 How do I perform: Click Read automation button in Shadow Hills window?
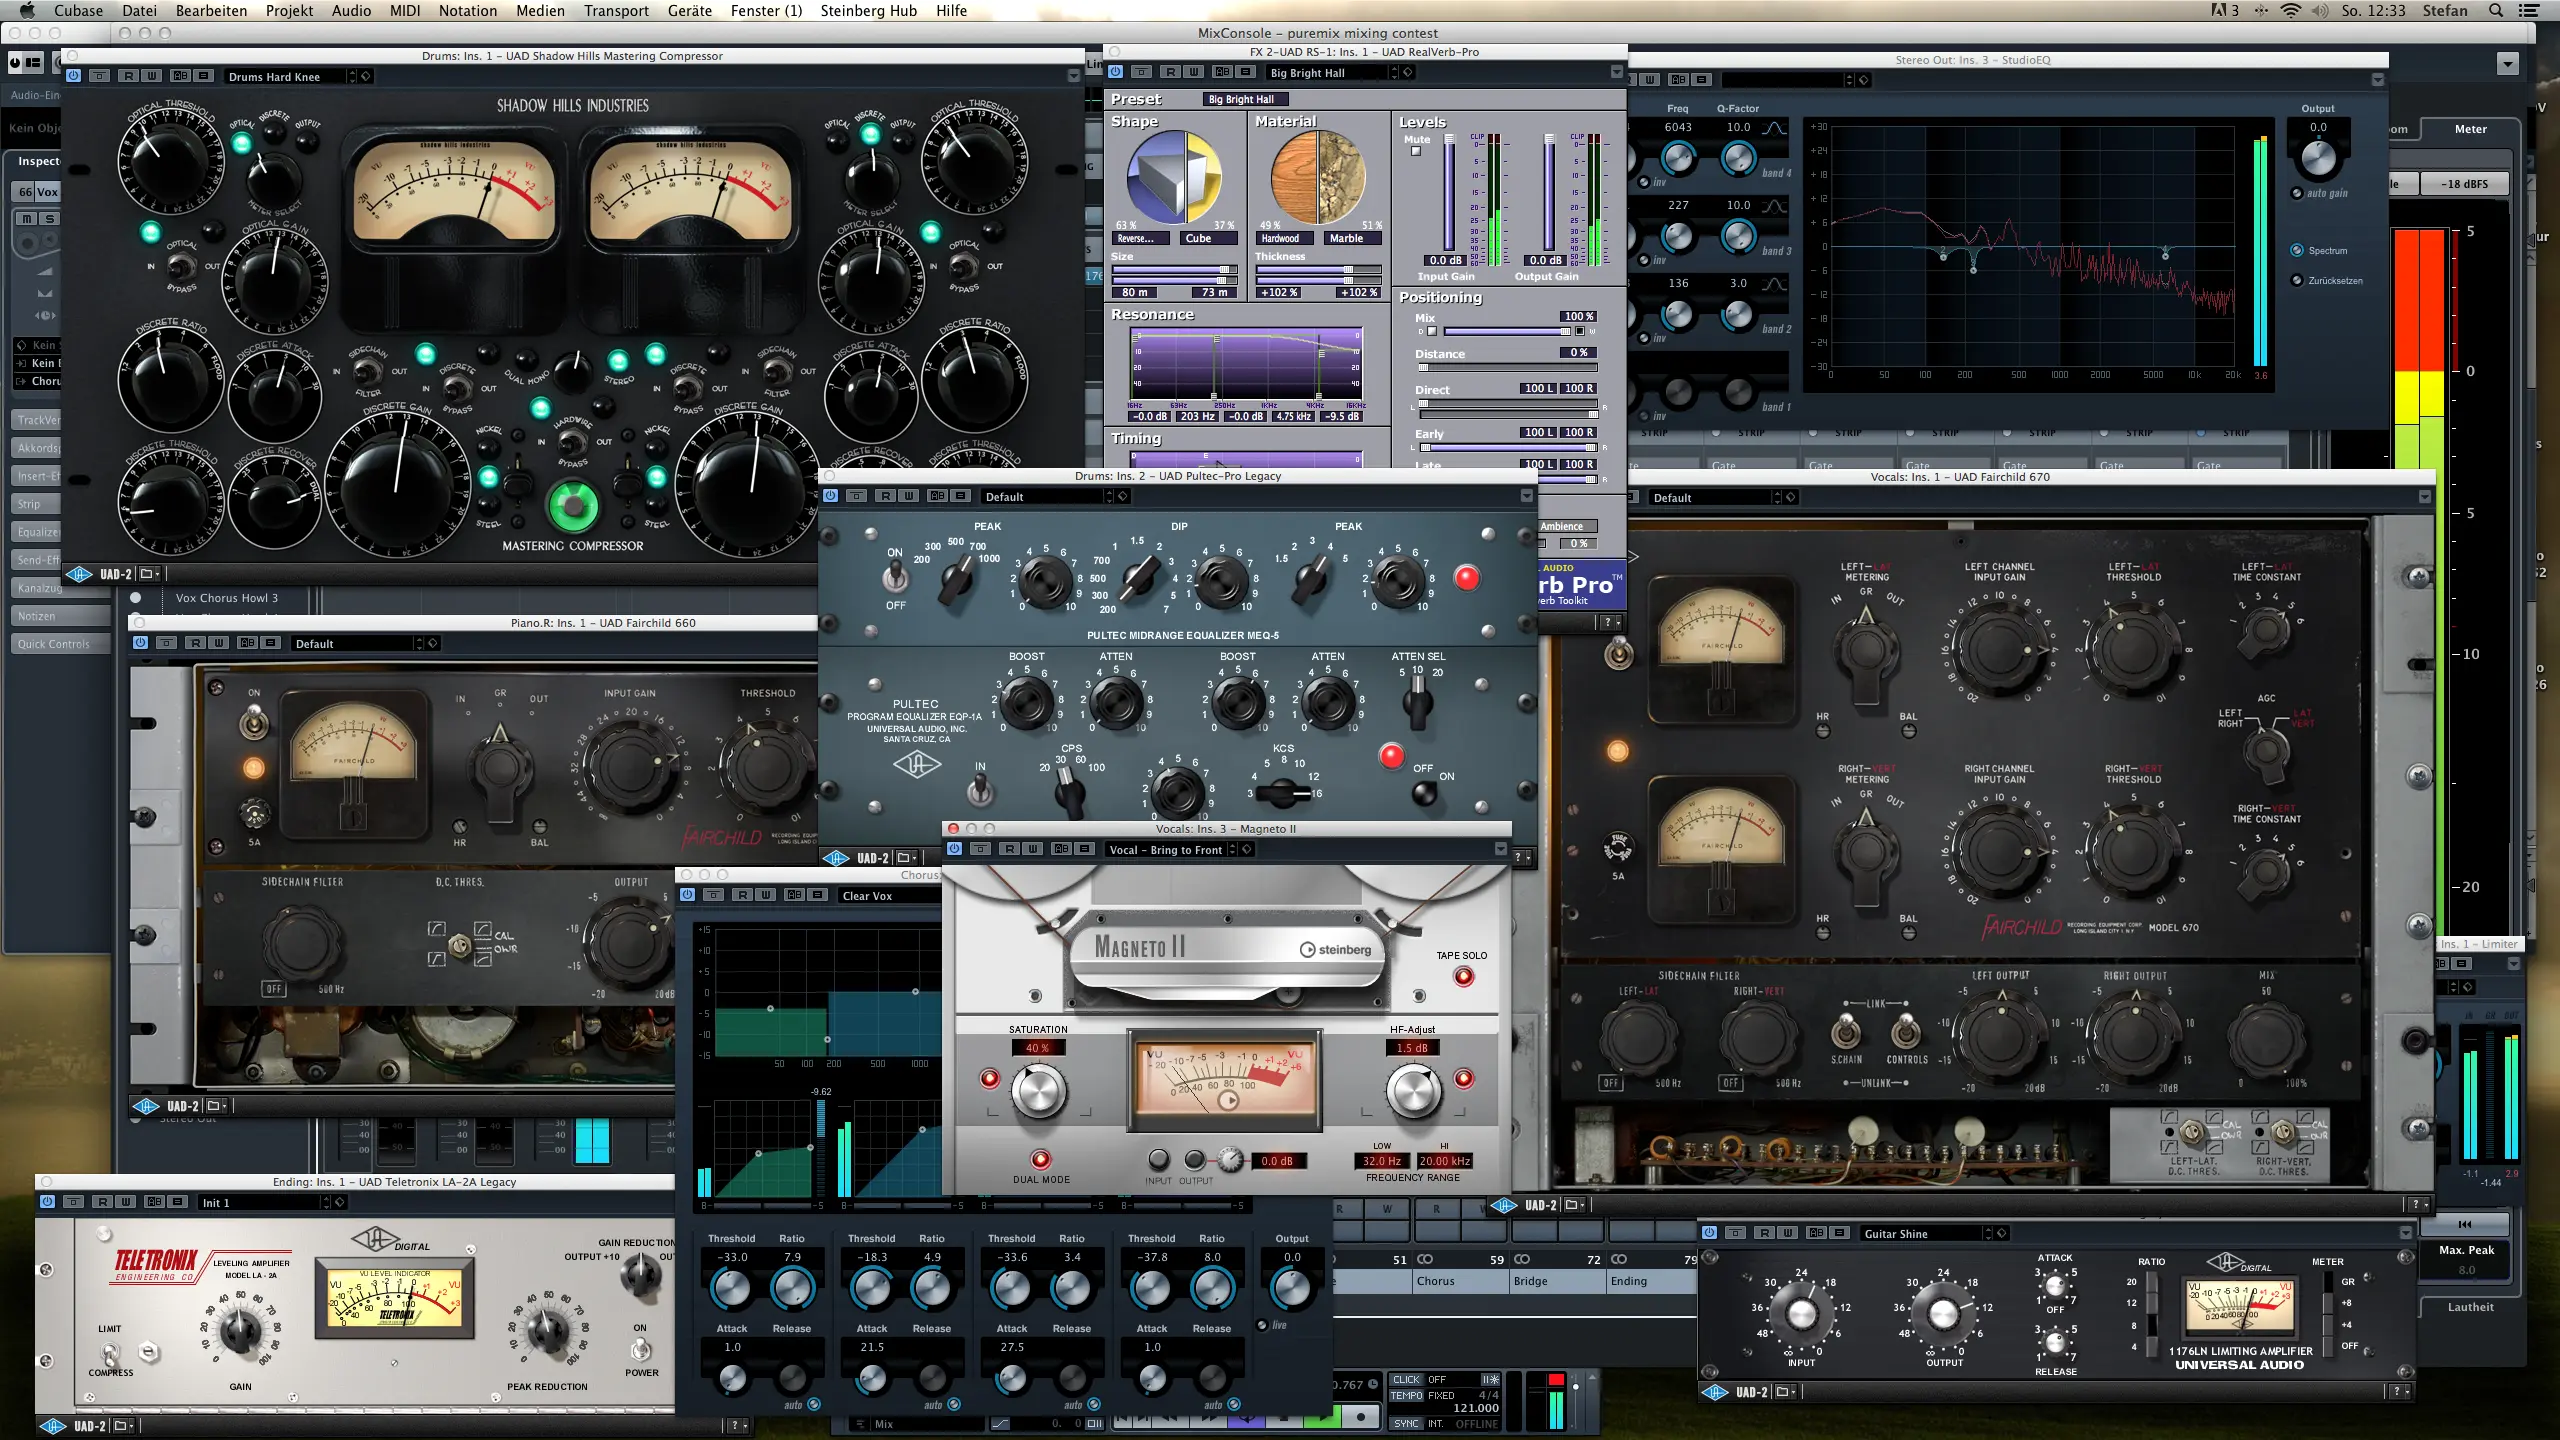[128, 76]
